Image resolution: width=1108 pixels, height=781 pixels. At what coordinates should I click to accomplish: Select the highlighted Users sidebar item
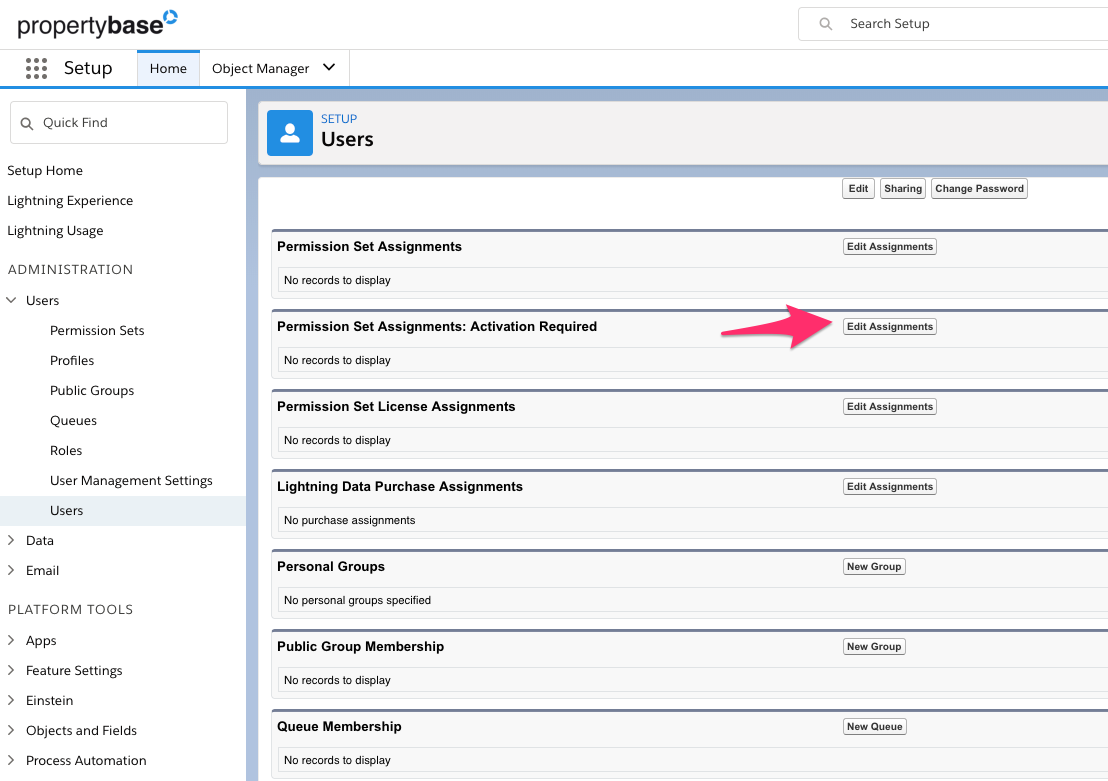(x=123, y=510)
